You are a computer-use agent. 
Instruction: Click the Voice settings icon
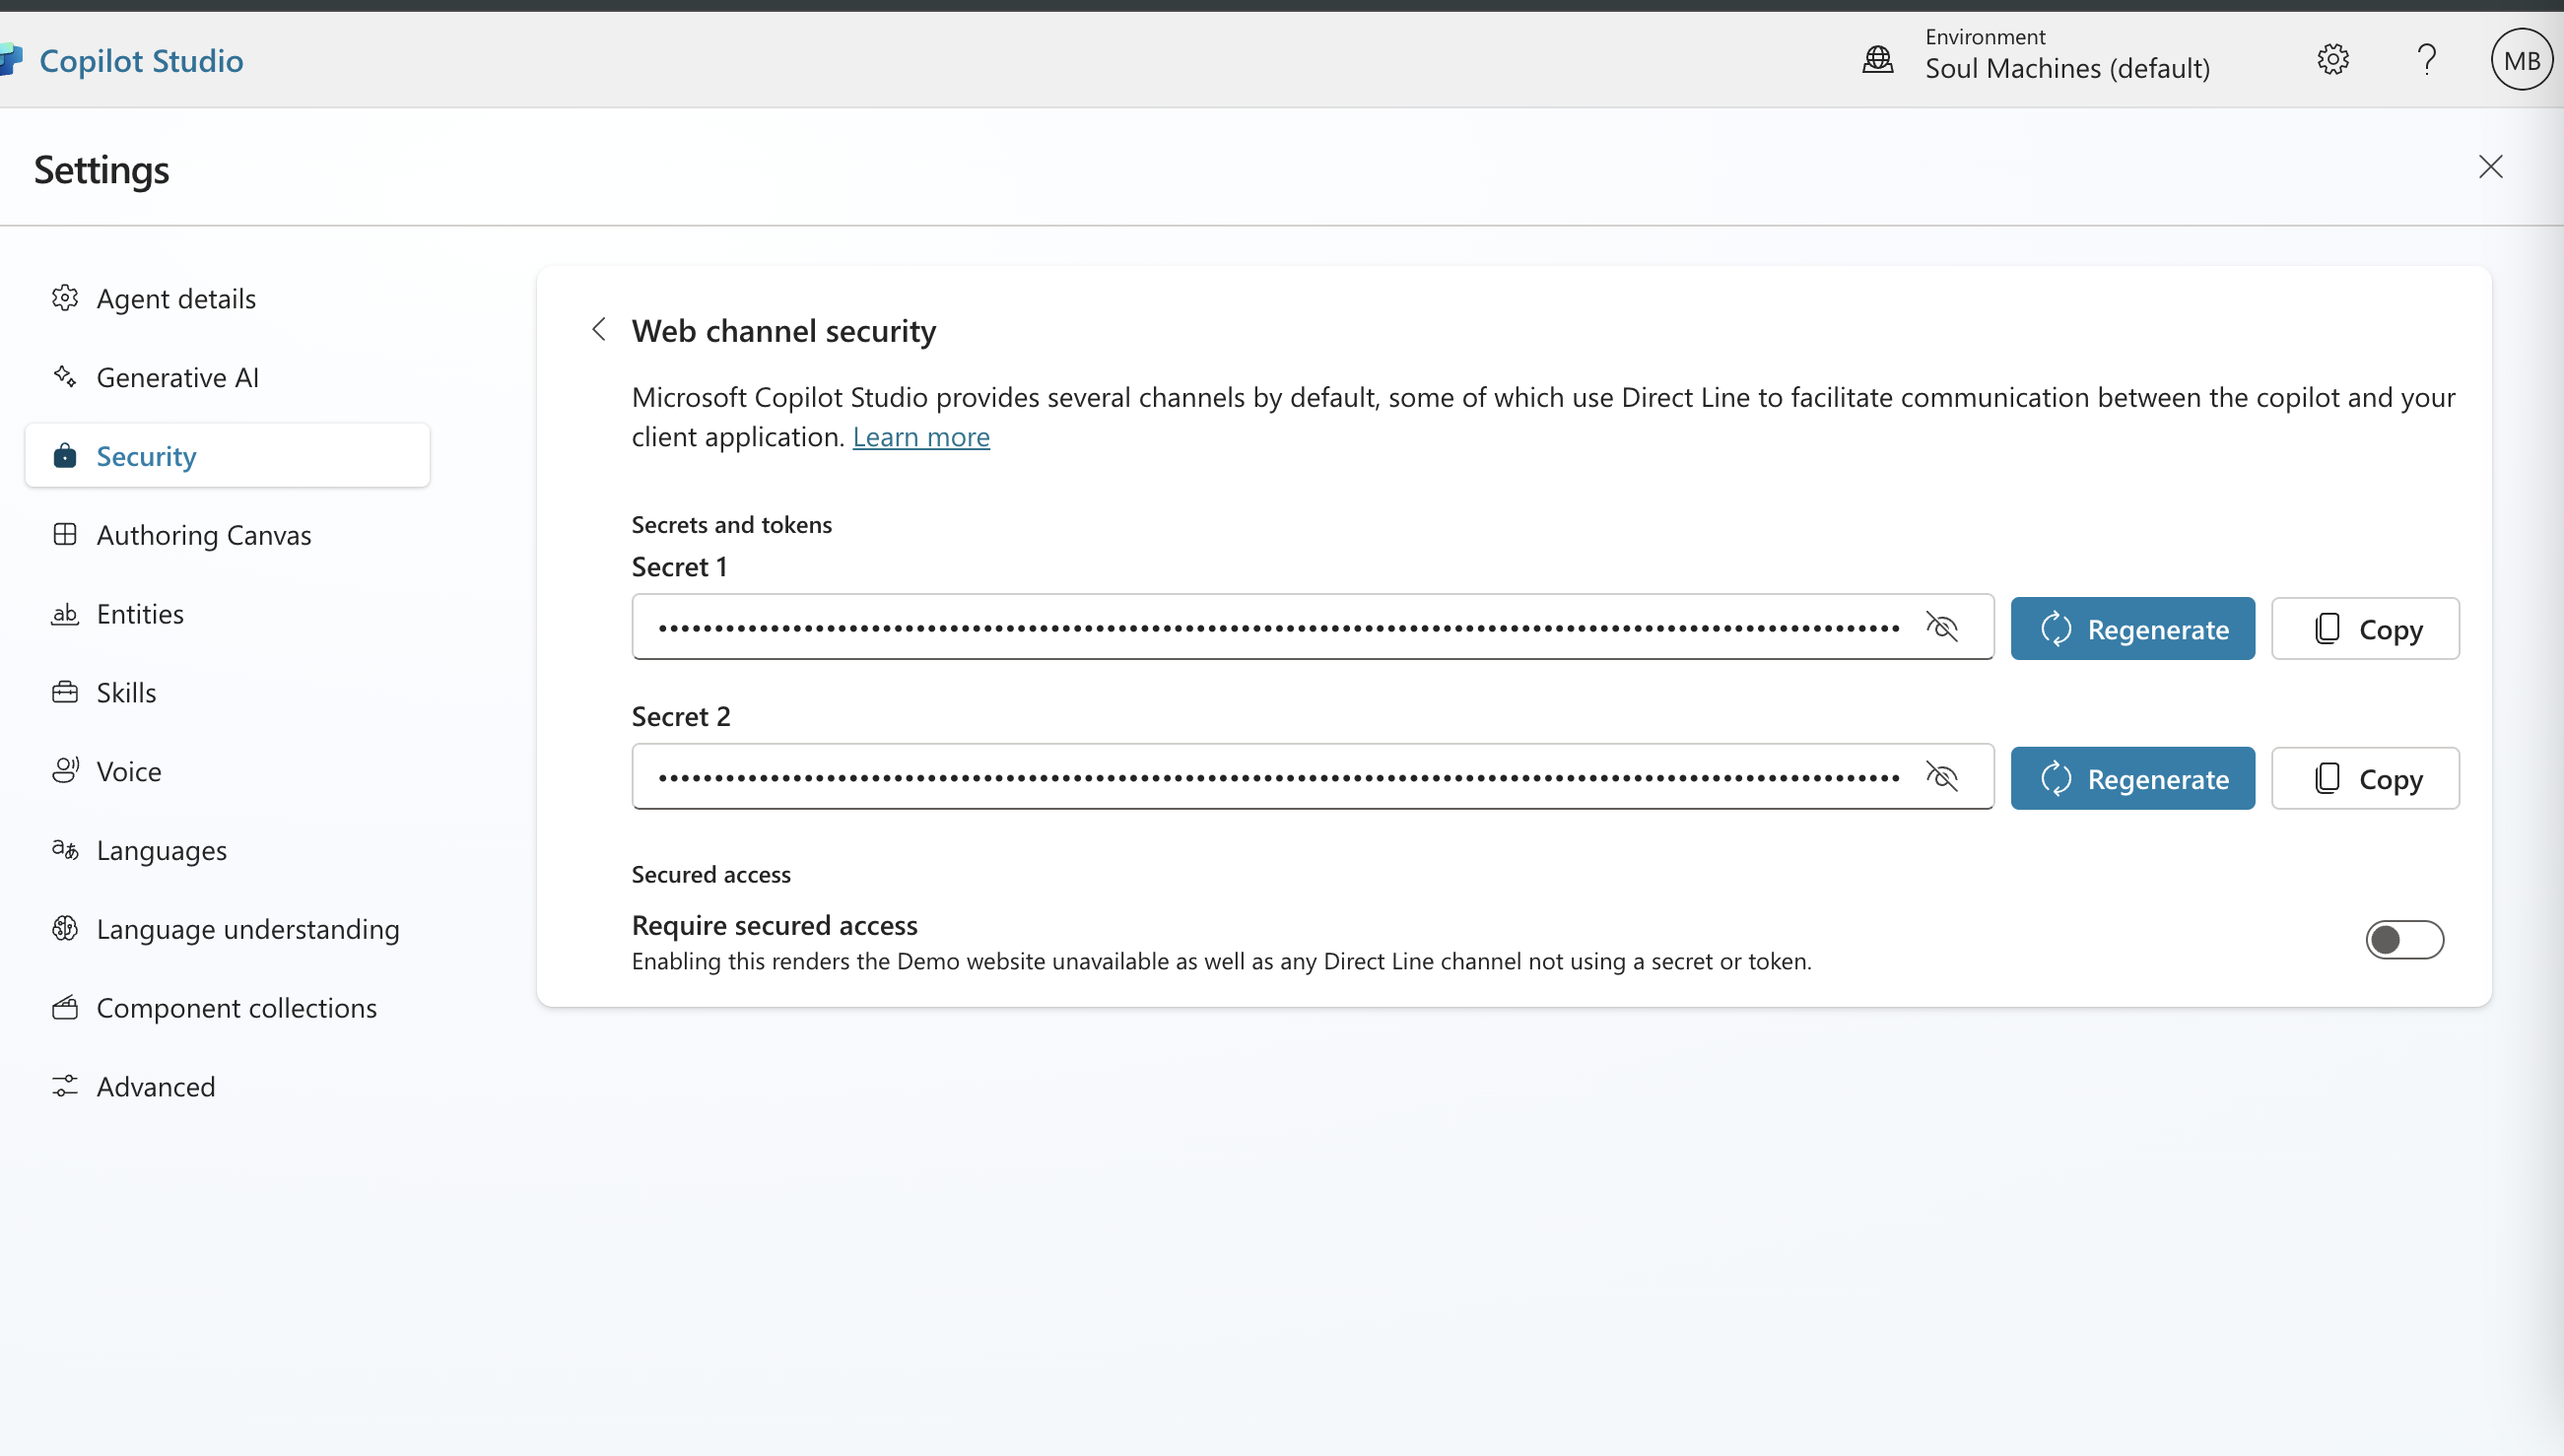coord(65,771)
